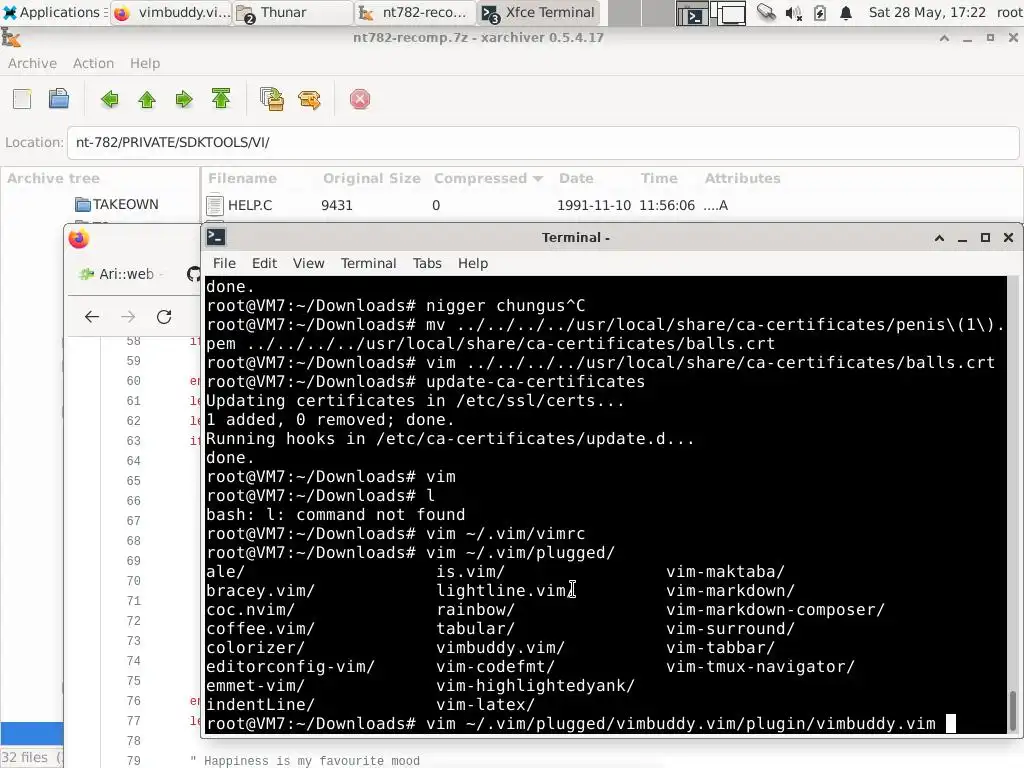
Task: Open the Terminal Edit menu
Action: point(264,263)
